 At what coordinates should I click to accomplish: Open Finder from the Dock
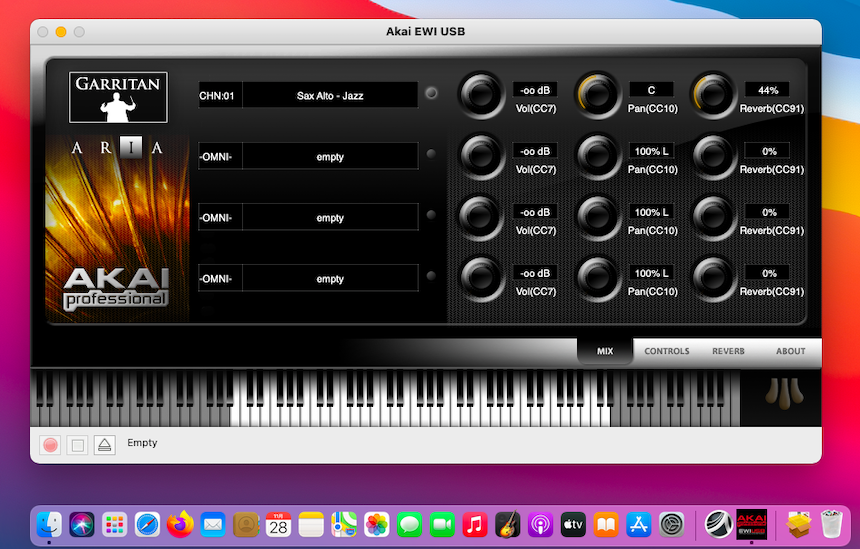coord(49,524)
